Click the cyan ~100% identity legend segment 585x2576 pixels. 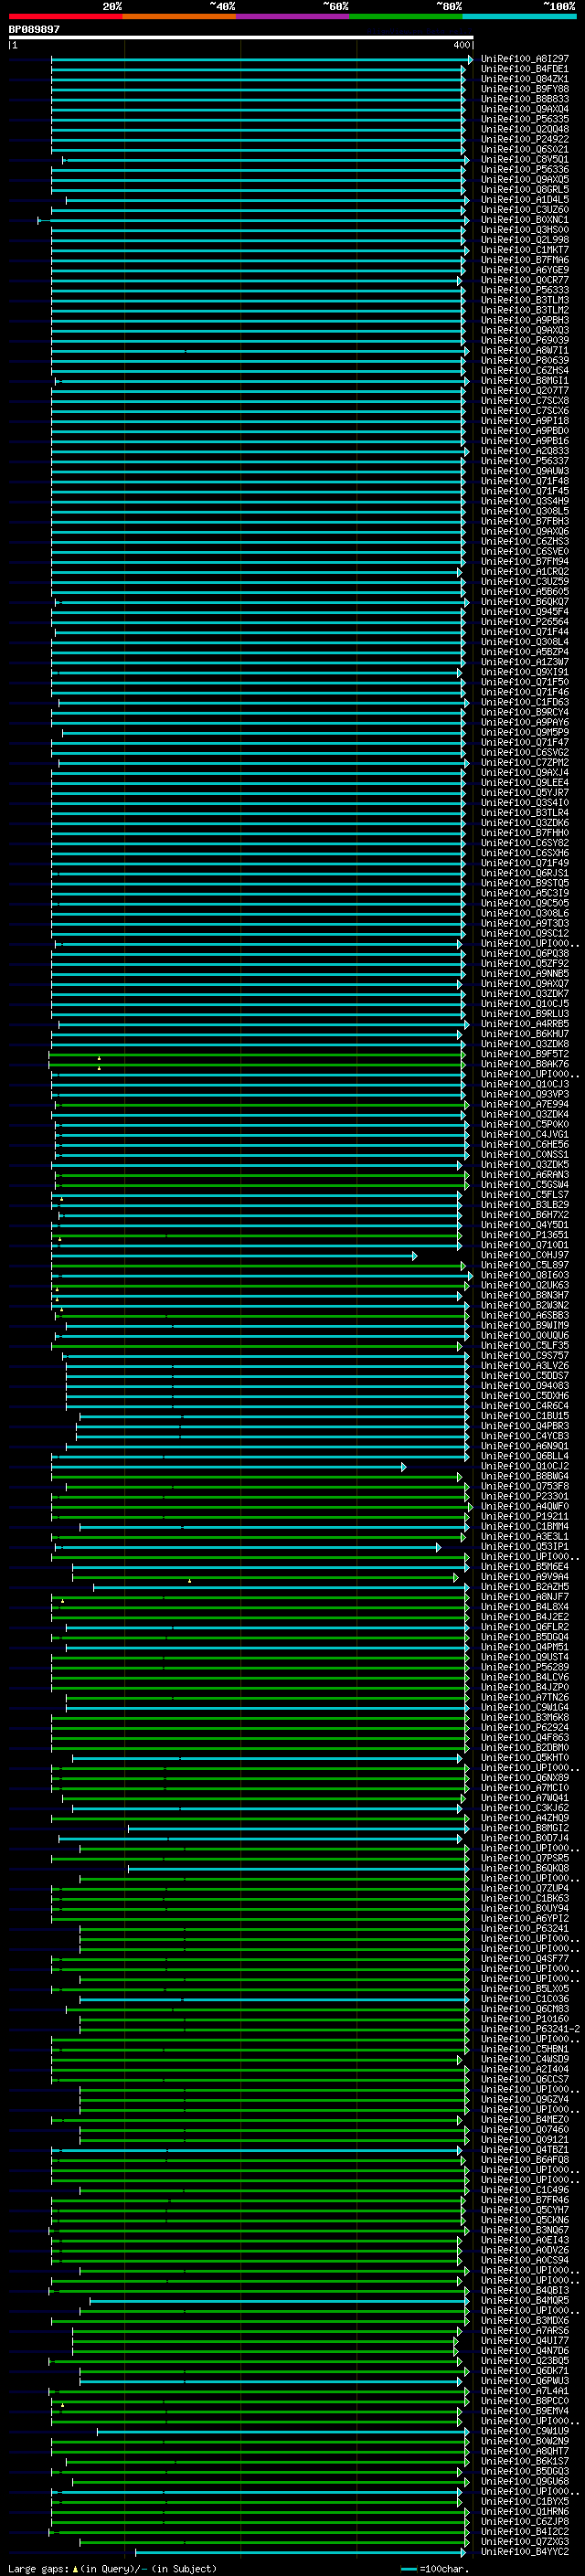pyautogui.click(x=519, y=16)
